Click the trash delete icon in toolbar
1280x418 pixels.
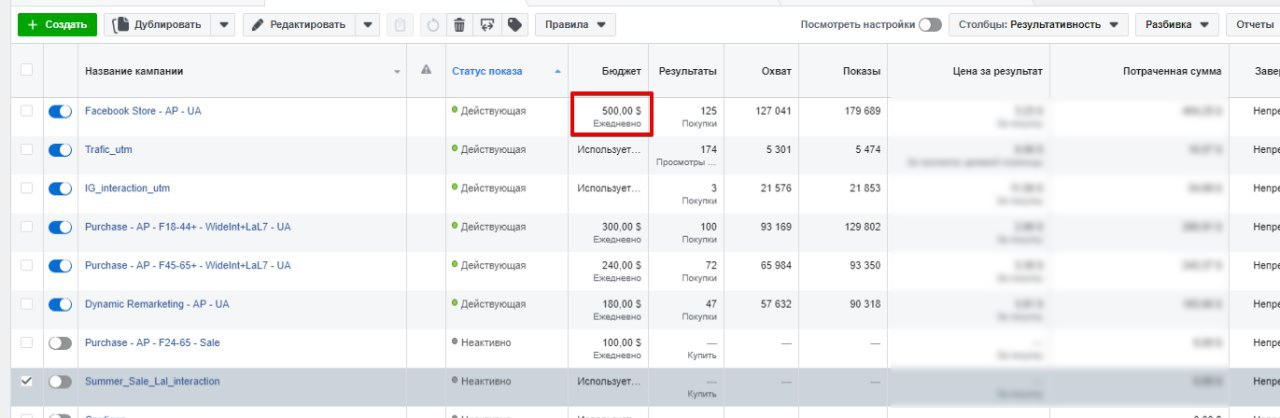click(x=459, y=25)
